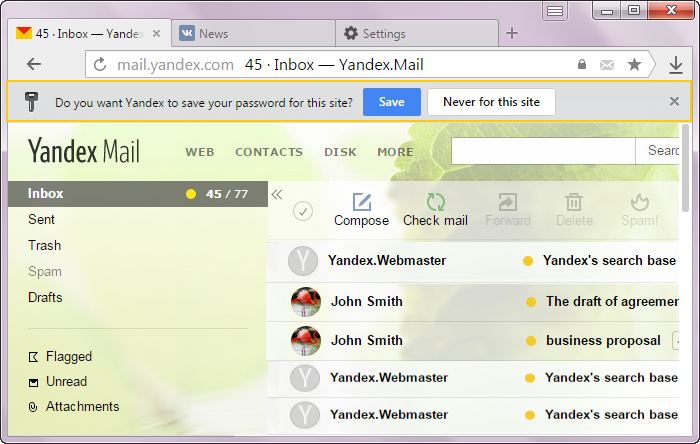
Task: Open the WEB navigation link
Action: [200, 152]
